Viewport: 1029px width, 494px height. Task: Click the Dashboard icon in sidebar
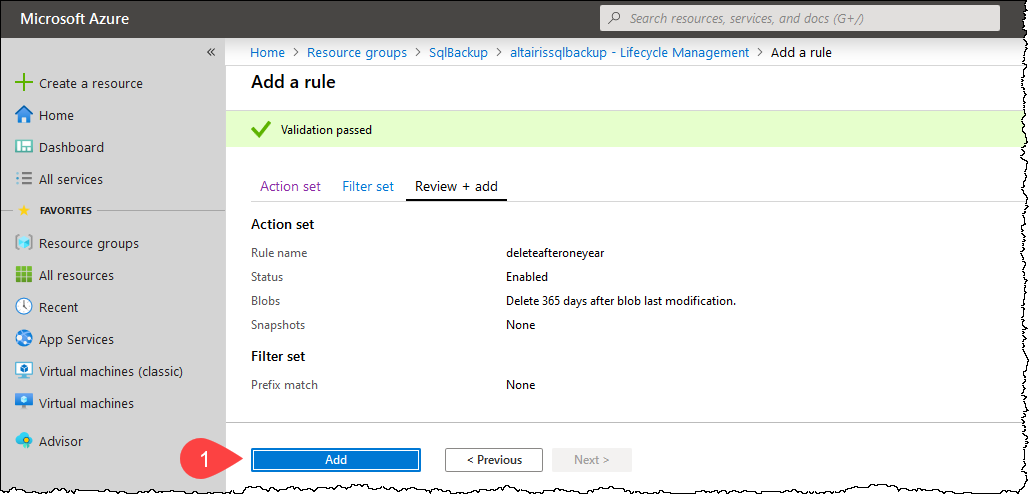pyautogui.click(x=24, y=147)
